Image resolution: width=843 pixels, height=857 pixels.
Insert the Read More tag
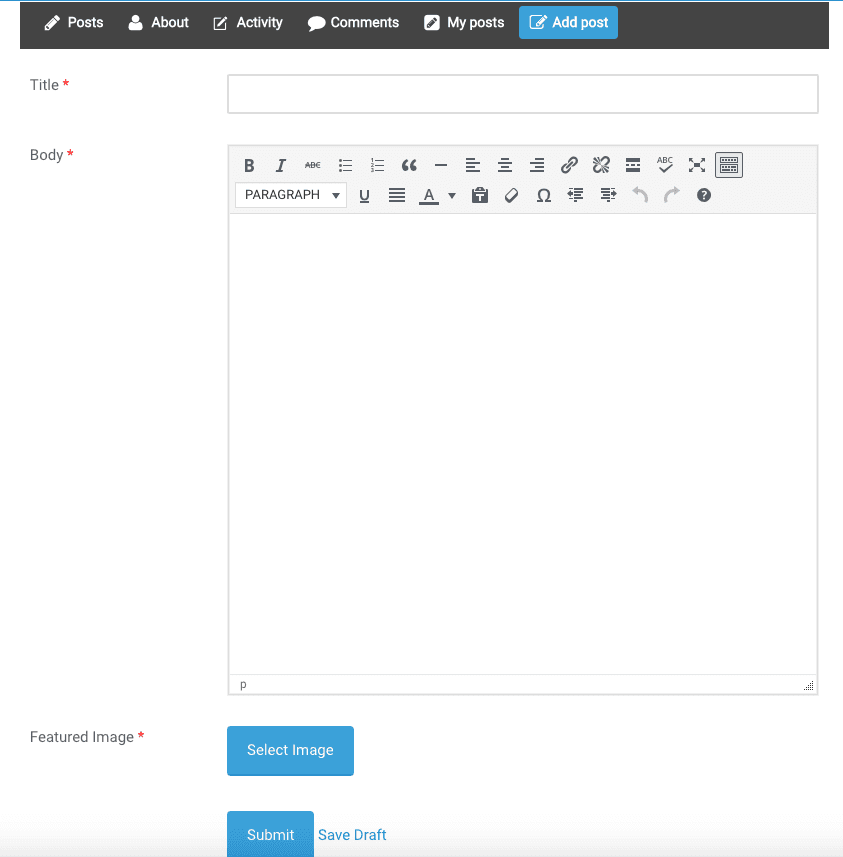(x=633, y=165)
